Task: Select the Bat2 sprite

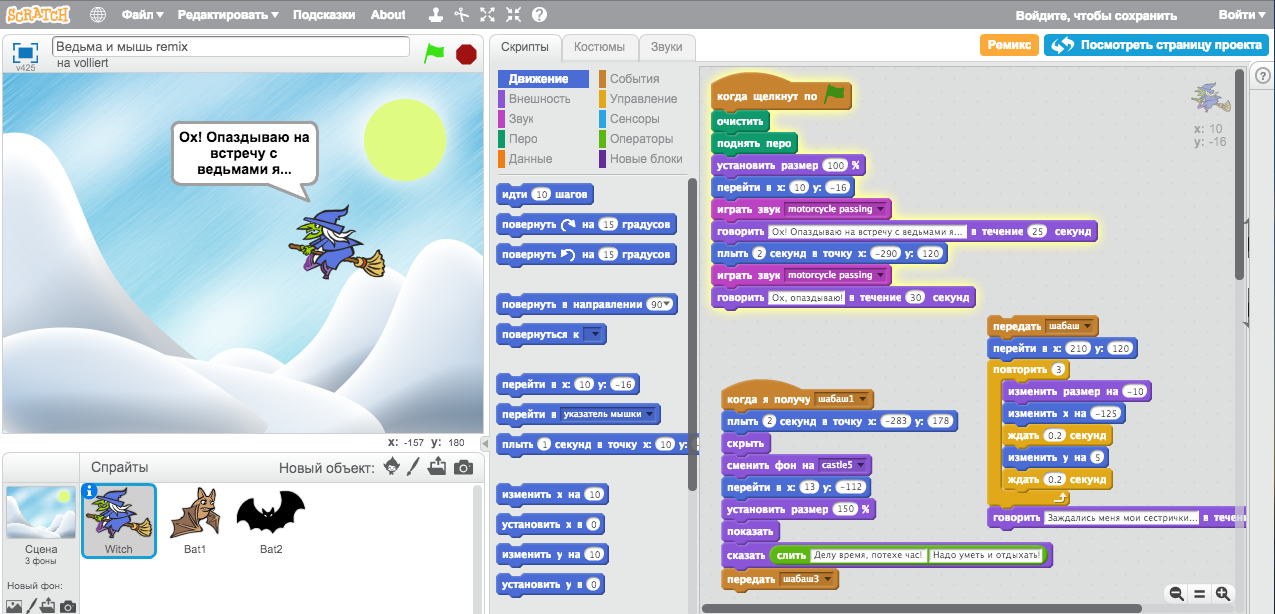Action: 271,520
